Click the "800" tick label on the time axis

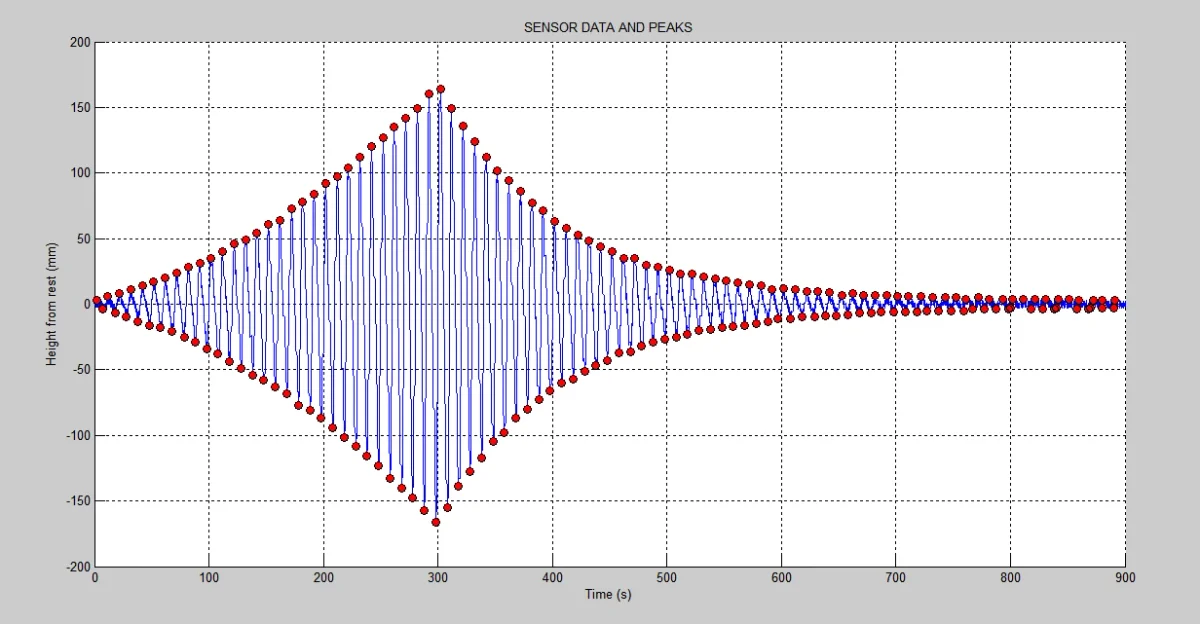tap(1010, 577)
